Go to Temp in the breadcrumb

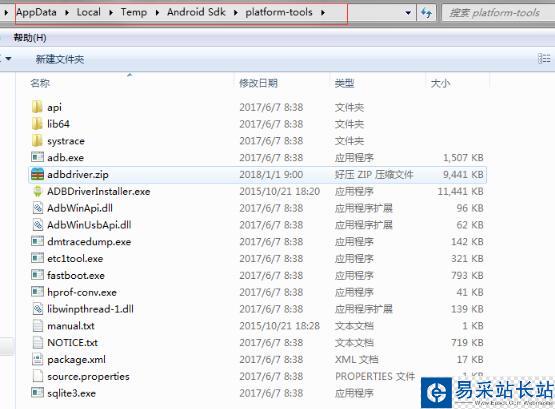pos(133,12)
